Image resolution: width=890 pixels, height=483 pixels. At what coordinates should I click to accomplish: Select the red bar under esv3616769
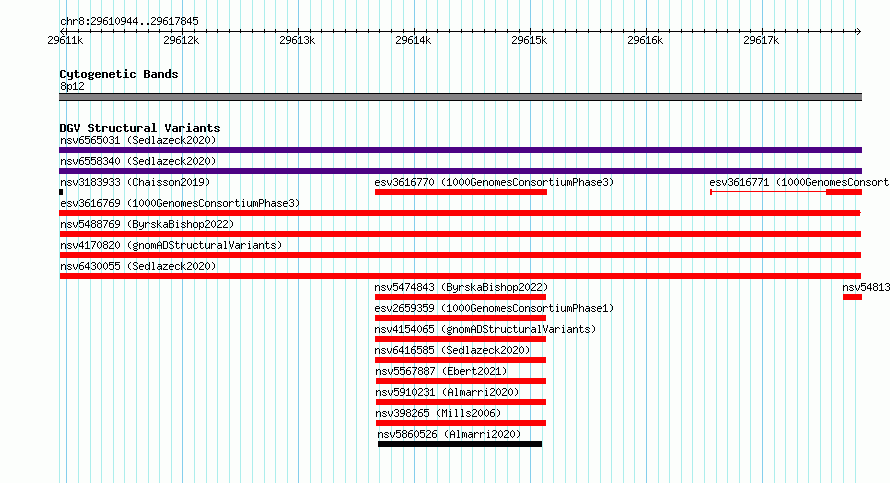click(460, 213)
